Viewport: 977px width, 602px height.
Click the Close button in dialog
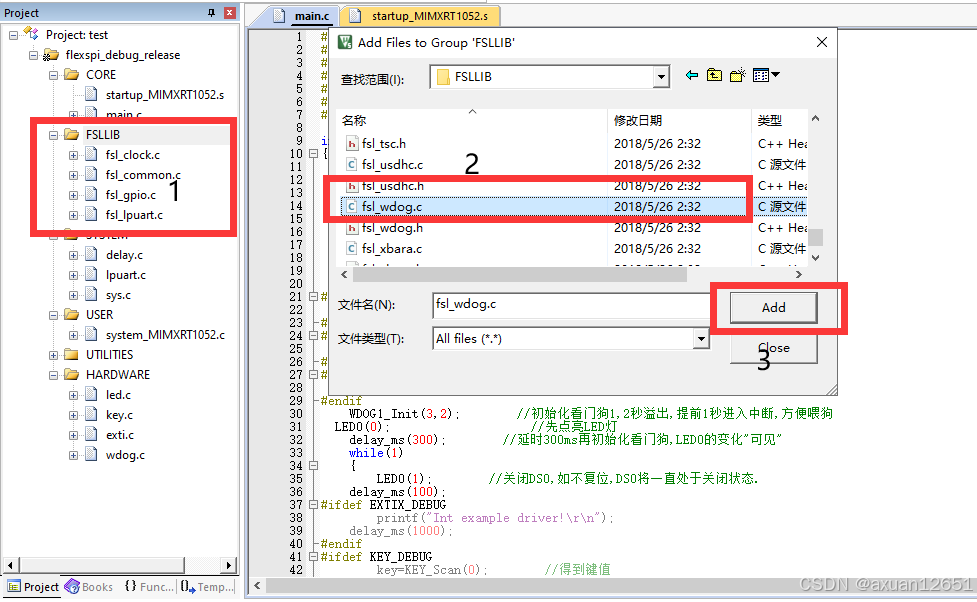click(773, 348)
